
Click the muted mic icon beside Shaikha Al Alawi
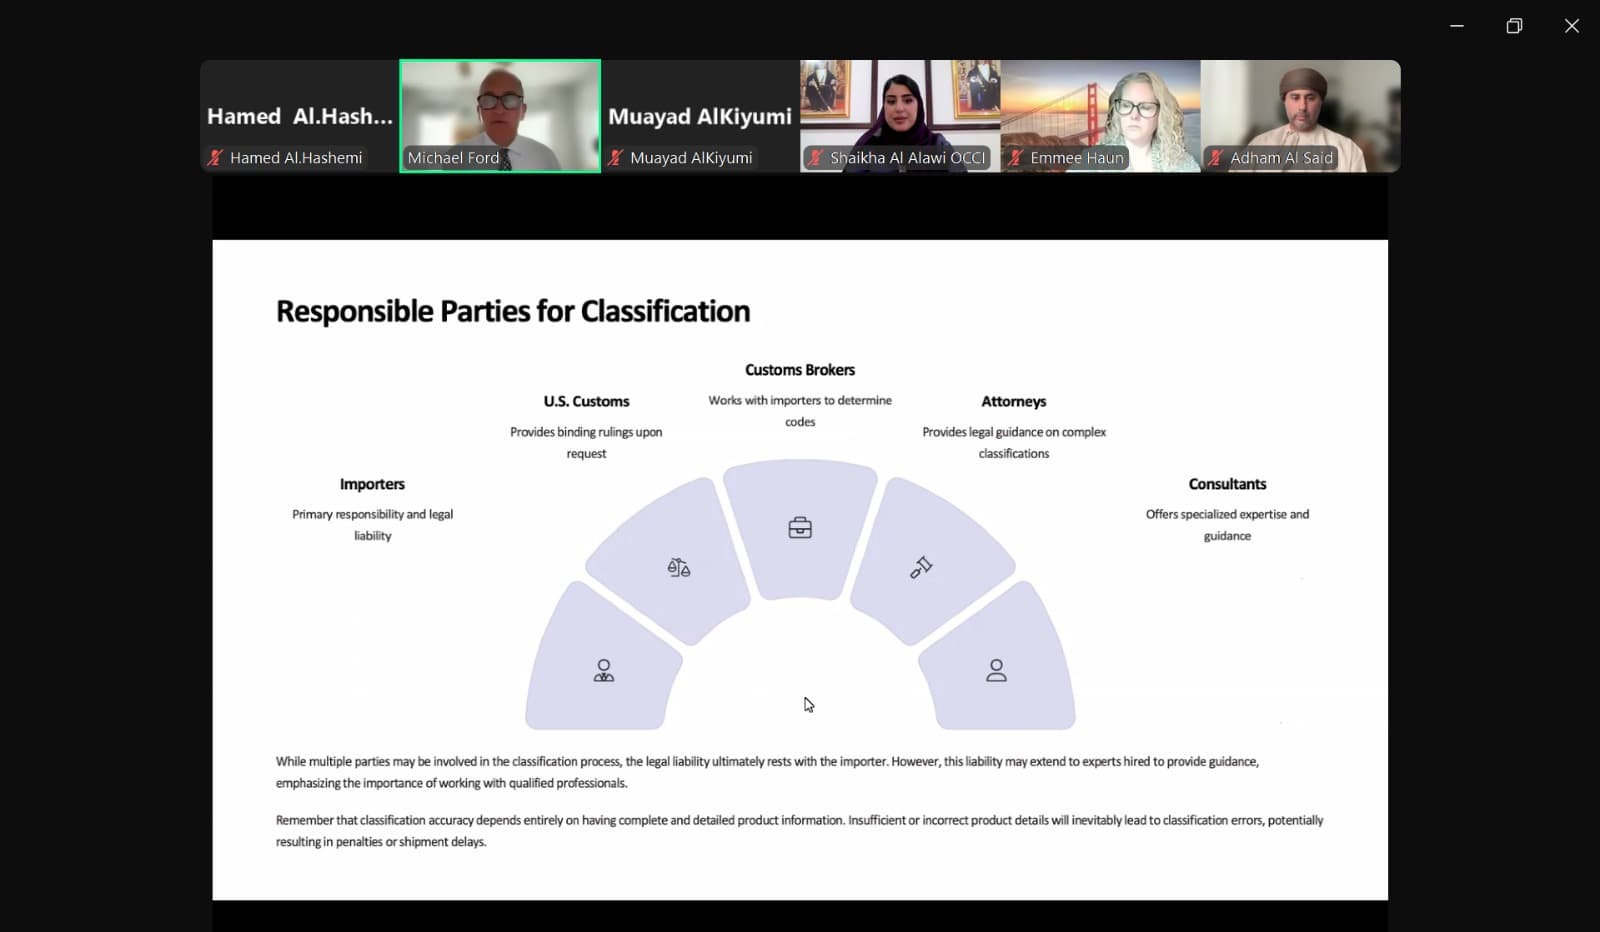pyautogui.click(x=816, y=158)
